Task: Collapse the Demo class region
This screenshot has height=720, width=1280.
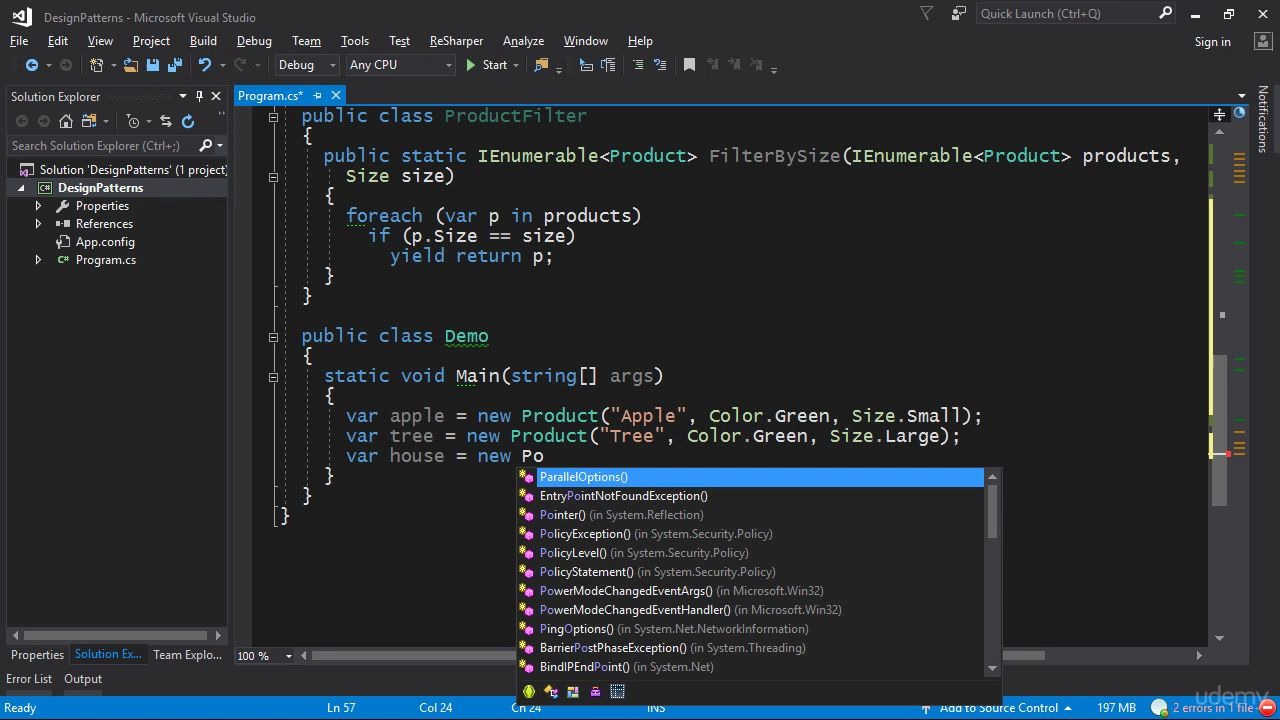Action: pyautogui.click(x=273, y=335)
